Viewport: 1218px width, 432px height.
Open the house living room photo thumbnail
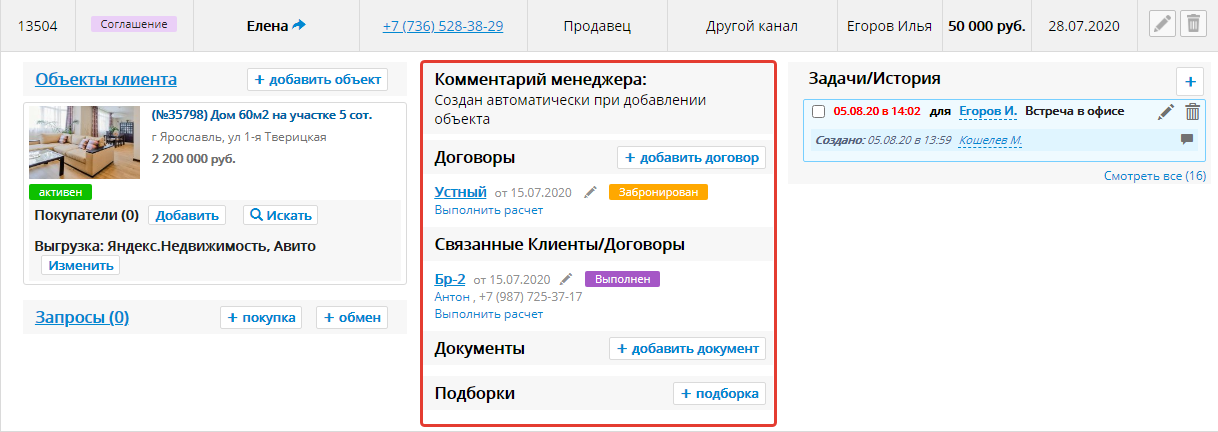[84, 143]
